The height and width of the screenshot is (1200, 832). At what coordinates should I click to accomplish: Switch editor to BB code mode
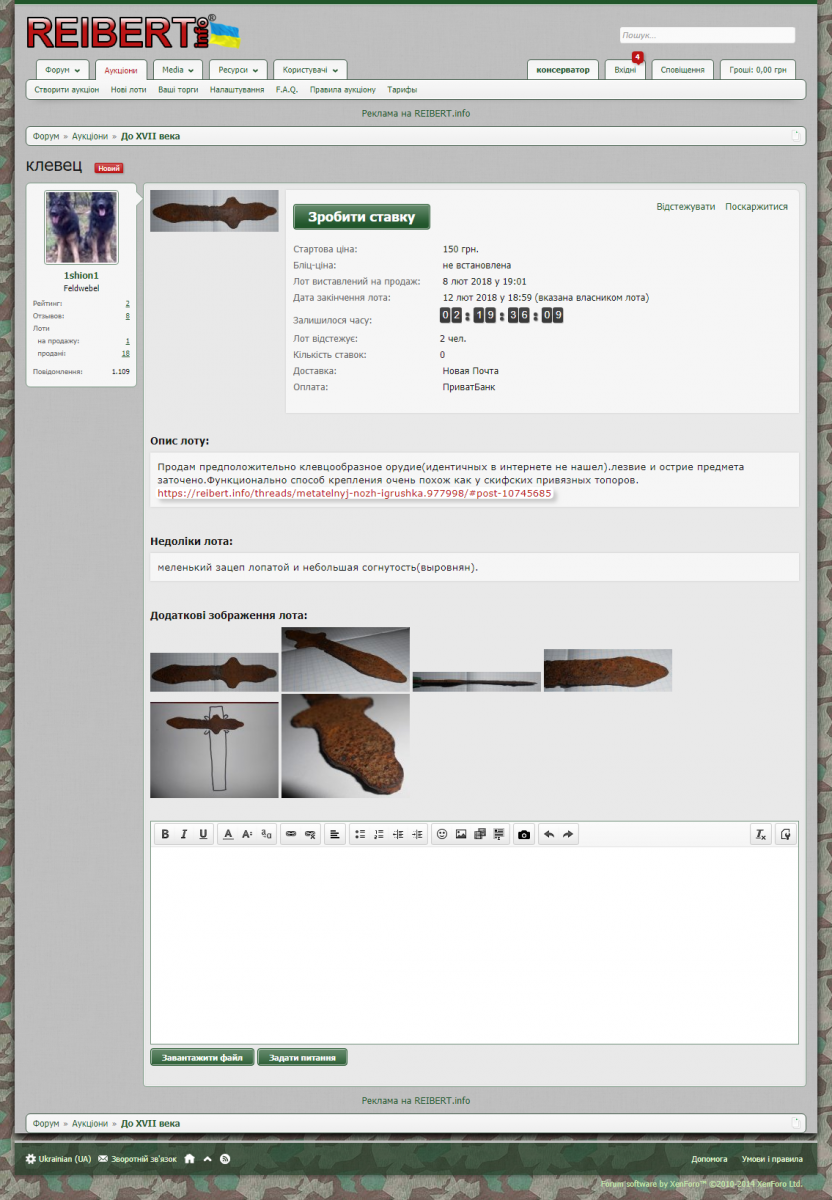(786, 834)
